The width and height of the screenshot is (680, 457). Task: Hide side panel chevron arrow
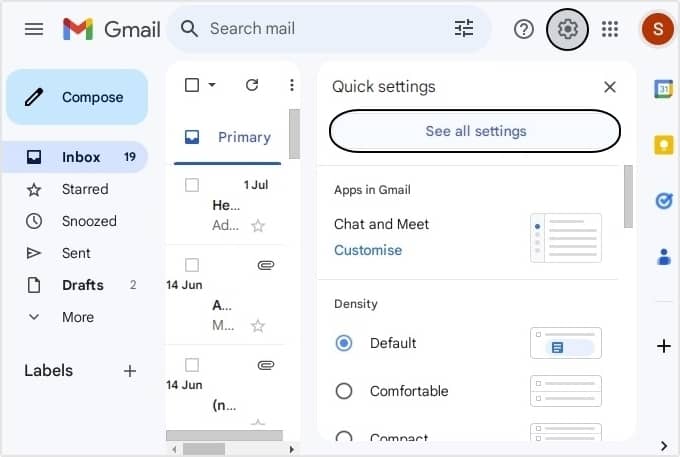coord(664,446)
